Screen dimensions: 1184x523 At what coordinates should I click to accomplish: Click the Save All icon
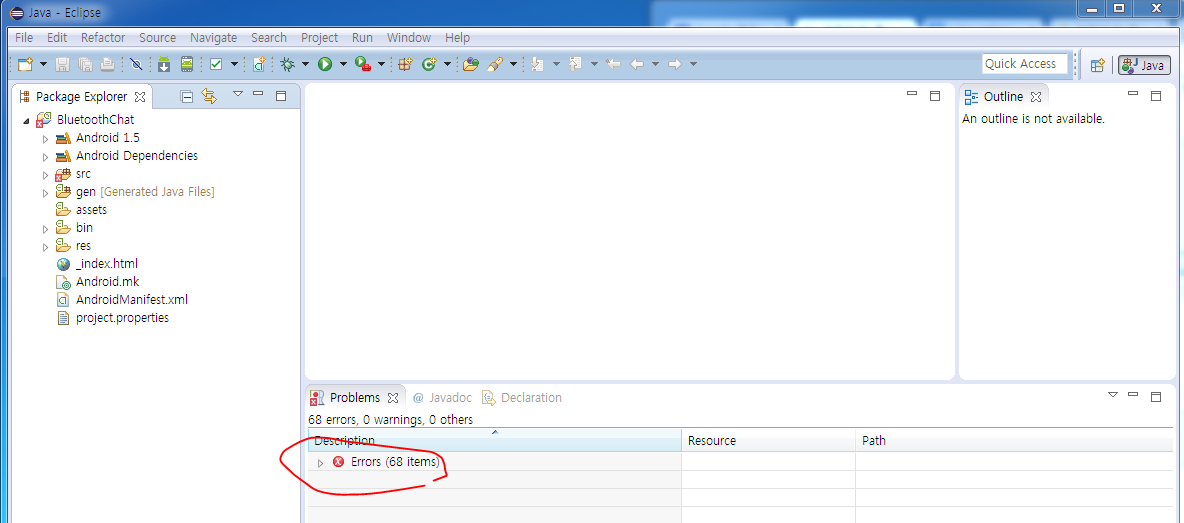pyautogui.click(x=85, y=65)
